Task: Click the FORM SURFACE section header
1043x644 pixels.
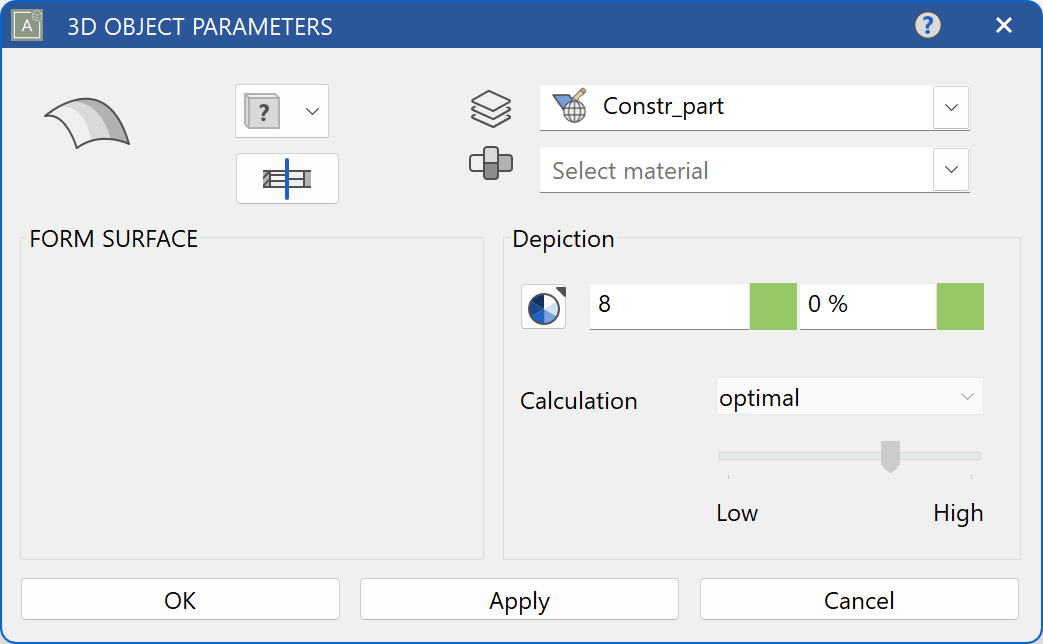Action: click(113, 239)
